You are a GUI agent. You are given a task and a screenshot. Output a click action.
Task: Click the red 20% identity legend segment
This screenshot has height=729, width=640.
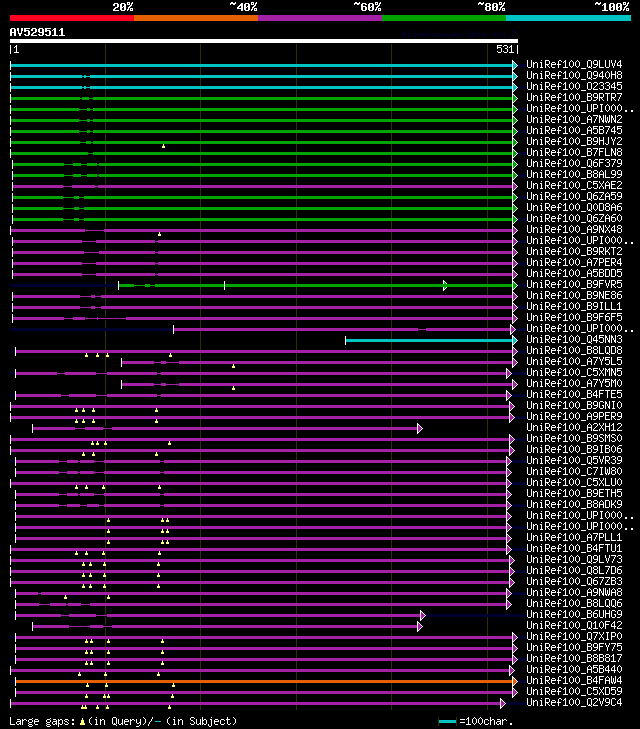point(72,18)
